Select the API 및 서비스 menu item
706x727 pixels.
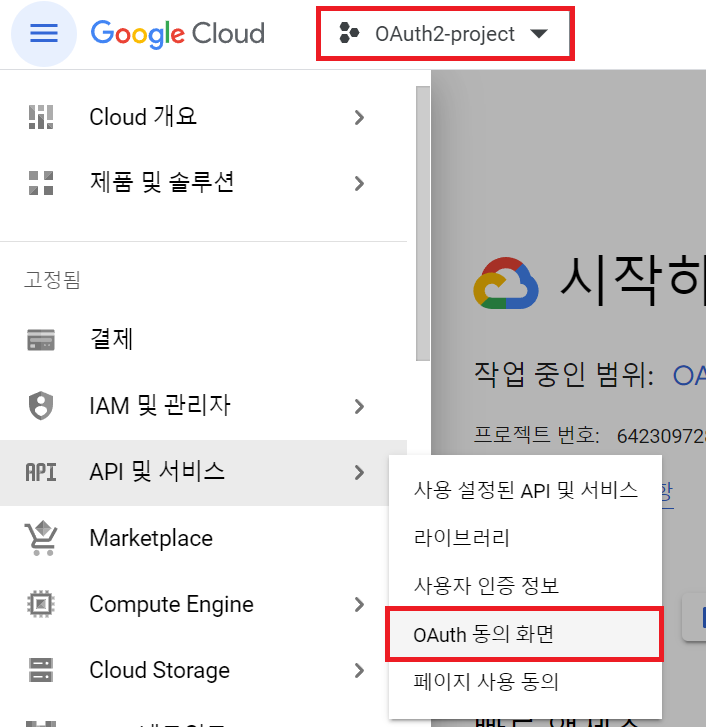coord(204,472)
